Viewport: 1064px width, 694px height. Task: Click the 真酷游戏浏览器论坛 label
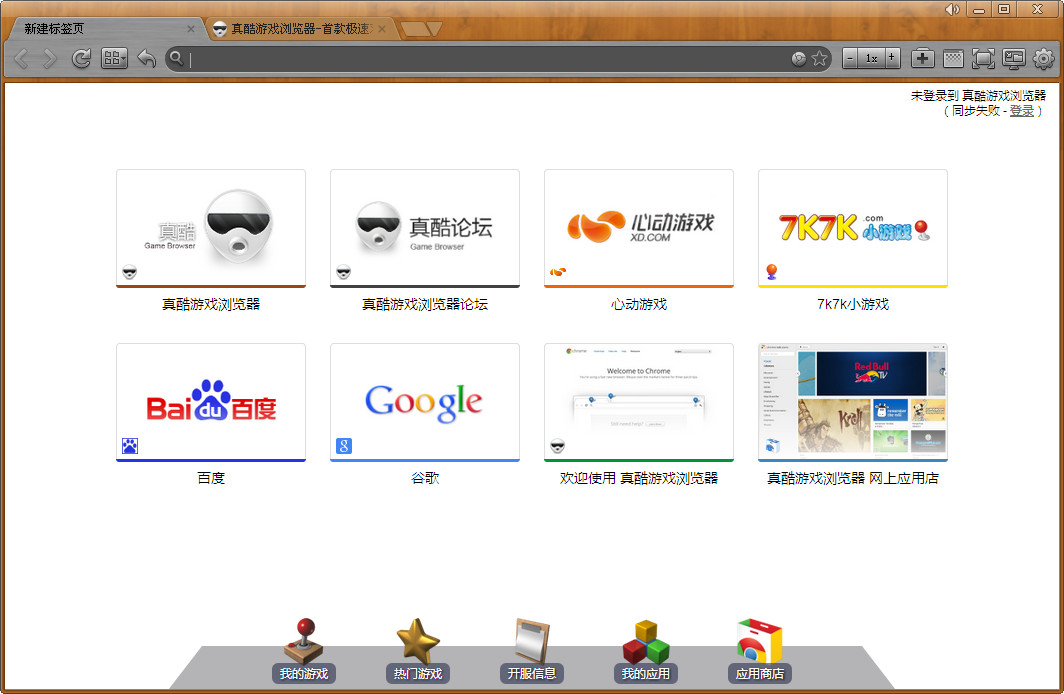(x=425, y=304)
